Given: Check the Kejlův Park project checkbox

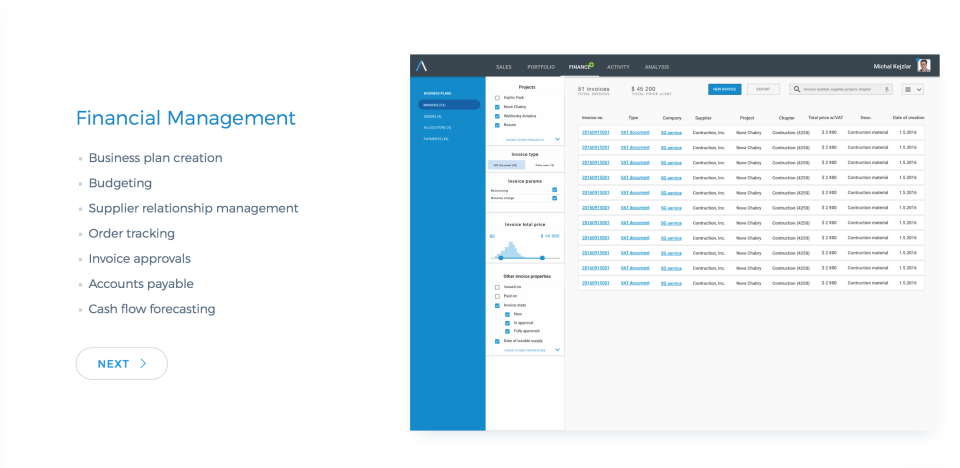Looking at the screenshot, I should click(x=497, y=98).
